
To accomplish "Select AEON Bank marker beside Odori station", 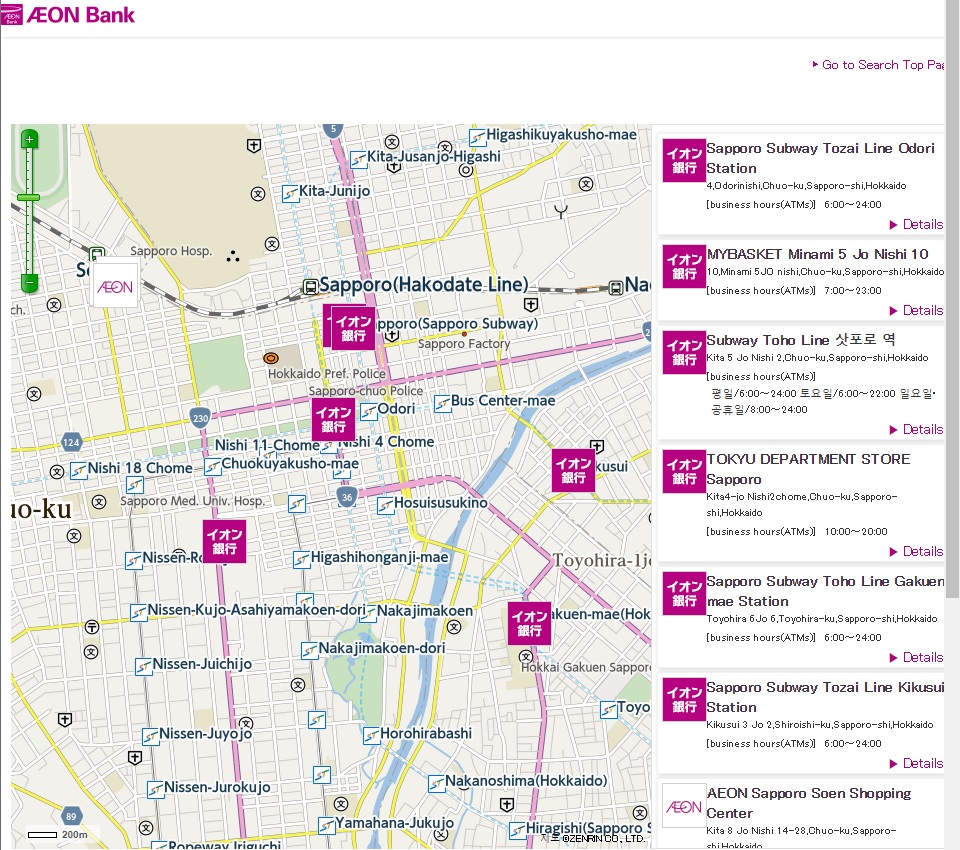I will pos(333,420).
